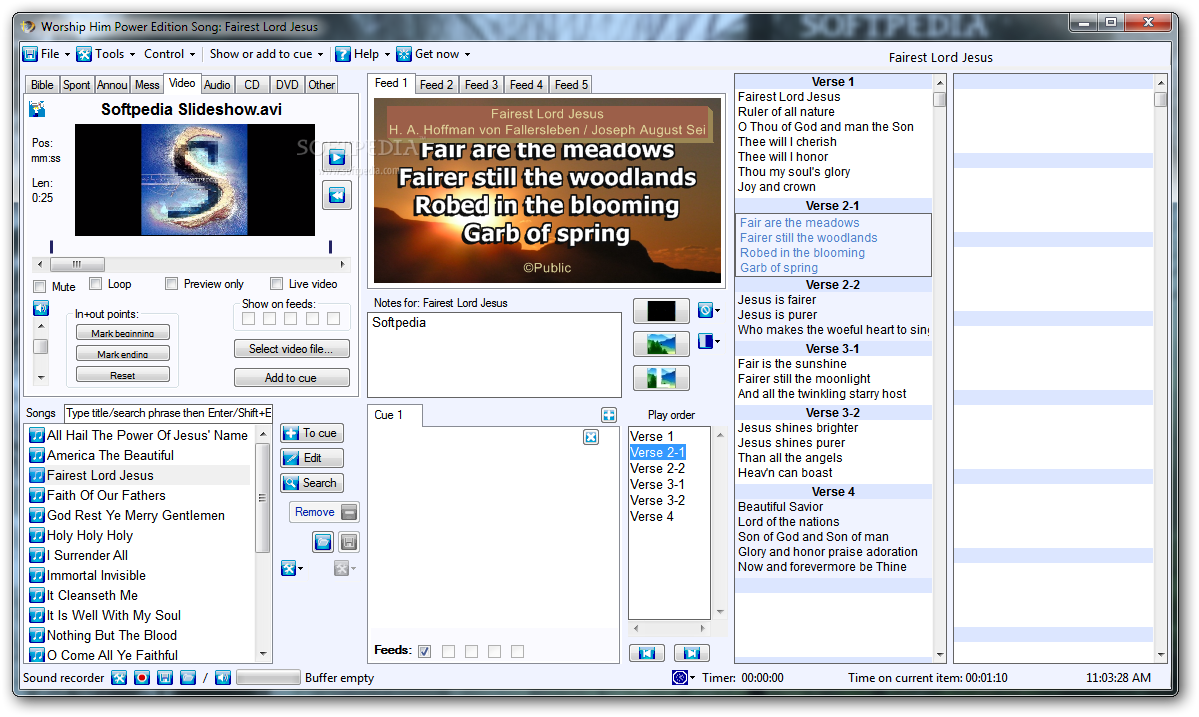The image size is (1199, 717).
Task: Enable the Loop checkbox
Action: tap(96, 284)
